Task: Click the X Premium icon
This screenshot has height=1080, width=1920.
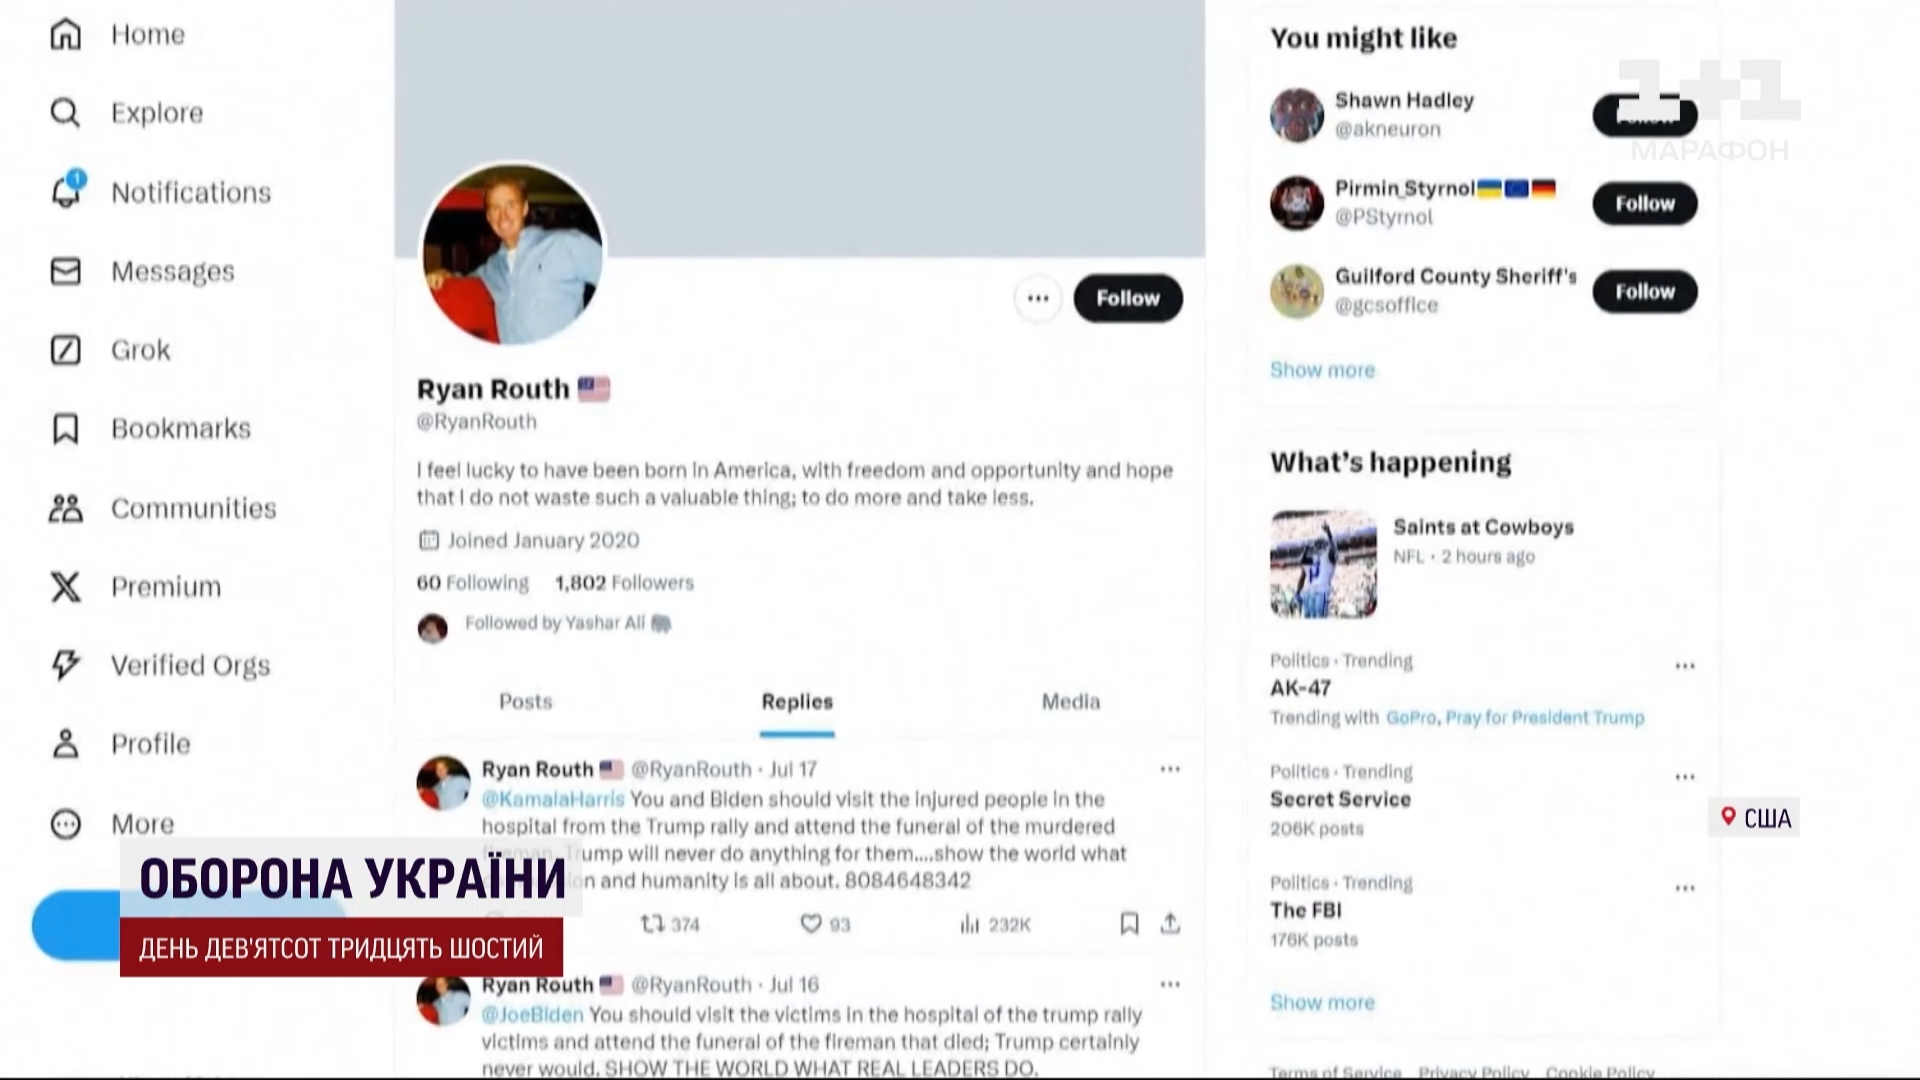Action: (65, 587)
